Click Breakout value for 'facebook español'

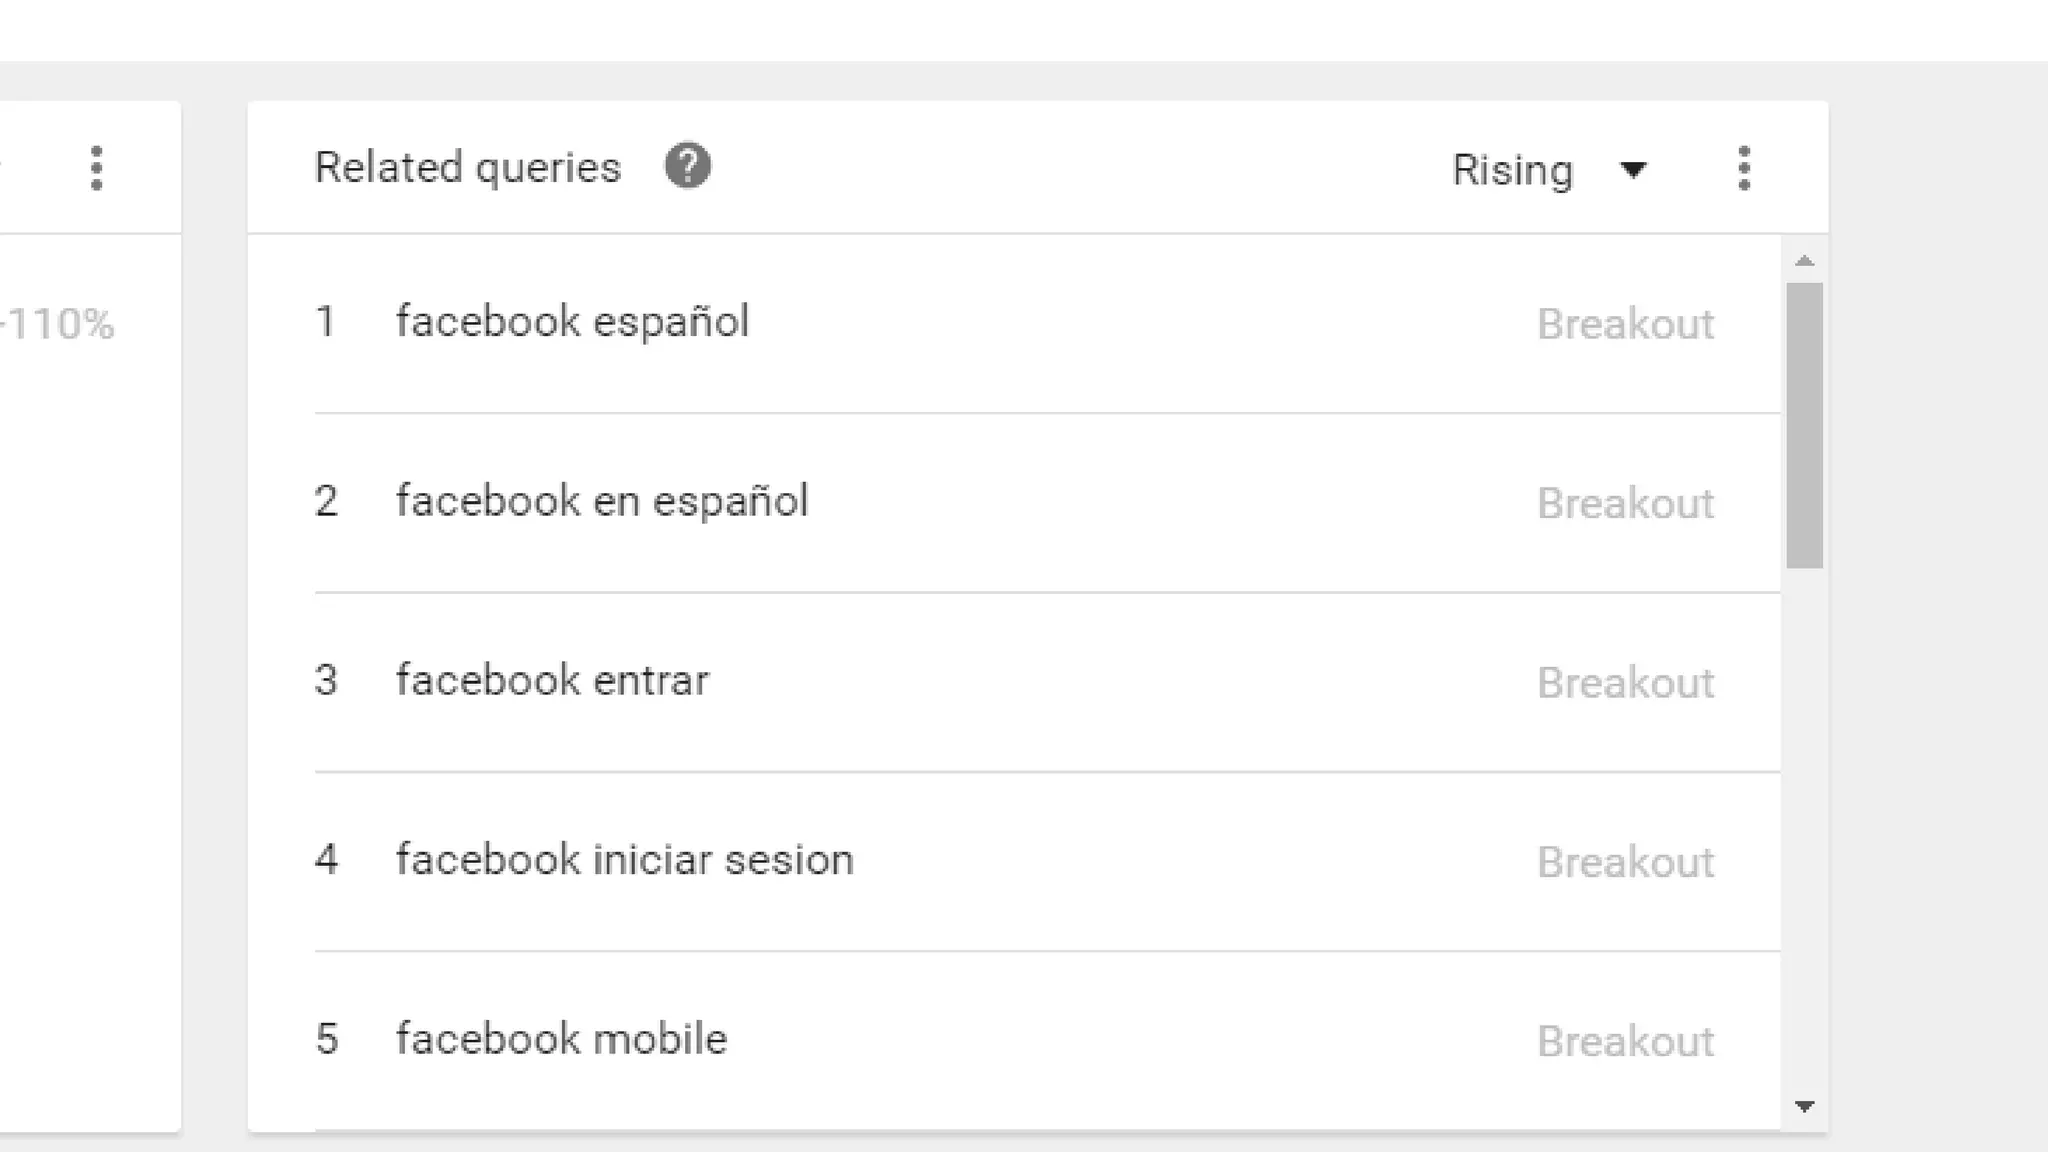click(x=1625, y=324)
